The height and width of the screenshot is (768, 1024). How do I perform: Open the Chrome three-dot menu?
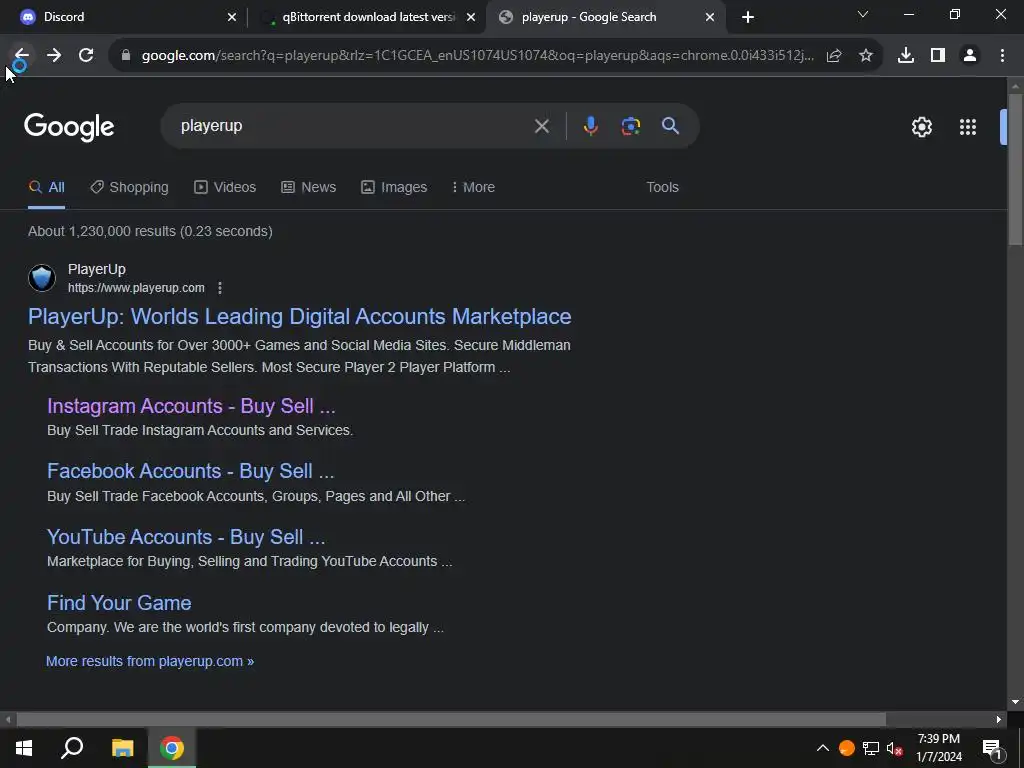pos(1002,56)
